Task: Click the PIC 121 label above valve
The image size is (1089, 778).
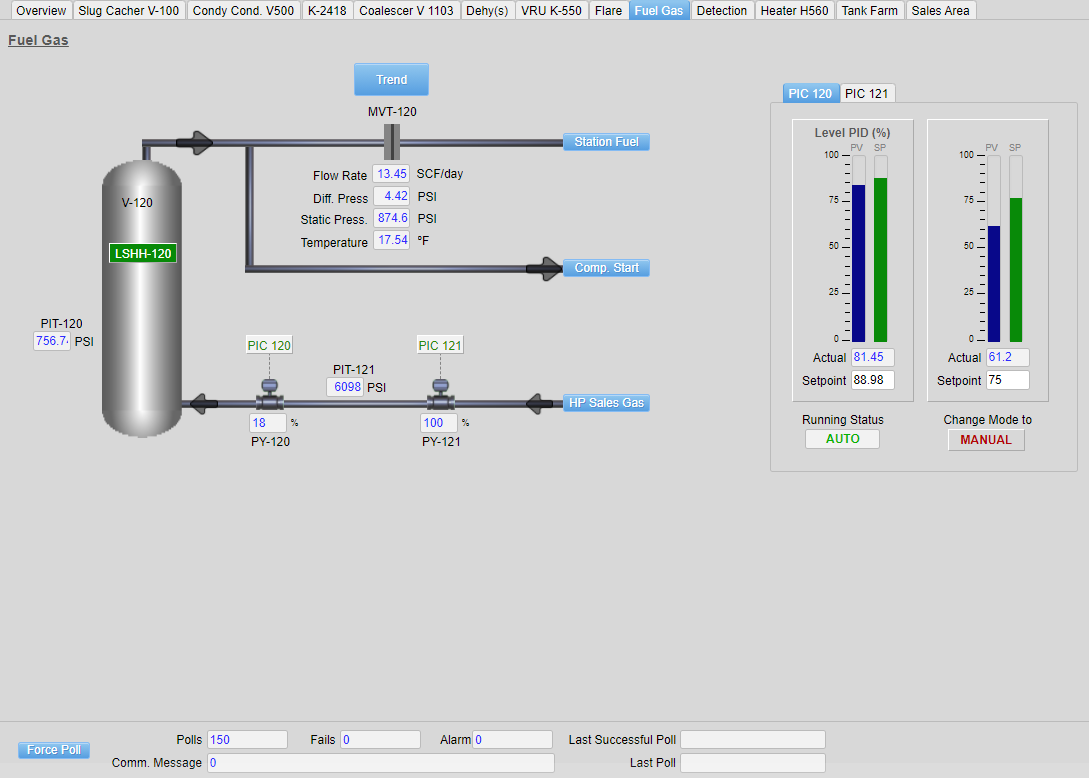Action: 440,345
